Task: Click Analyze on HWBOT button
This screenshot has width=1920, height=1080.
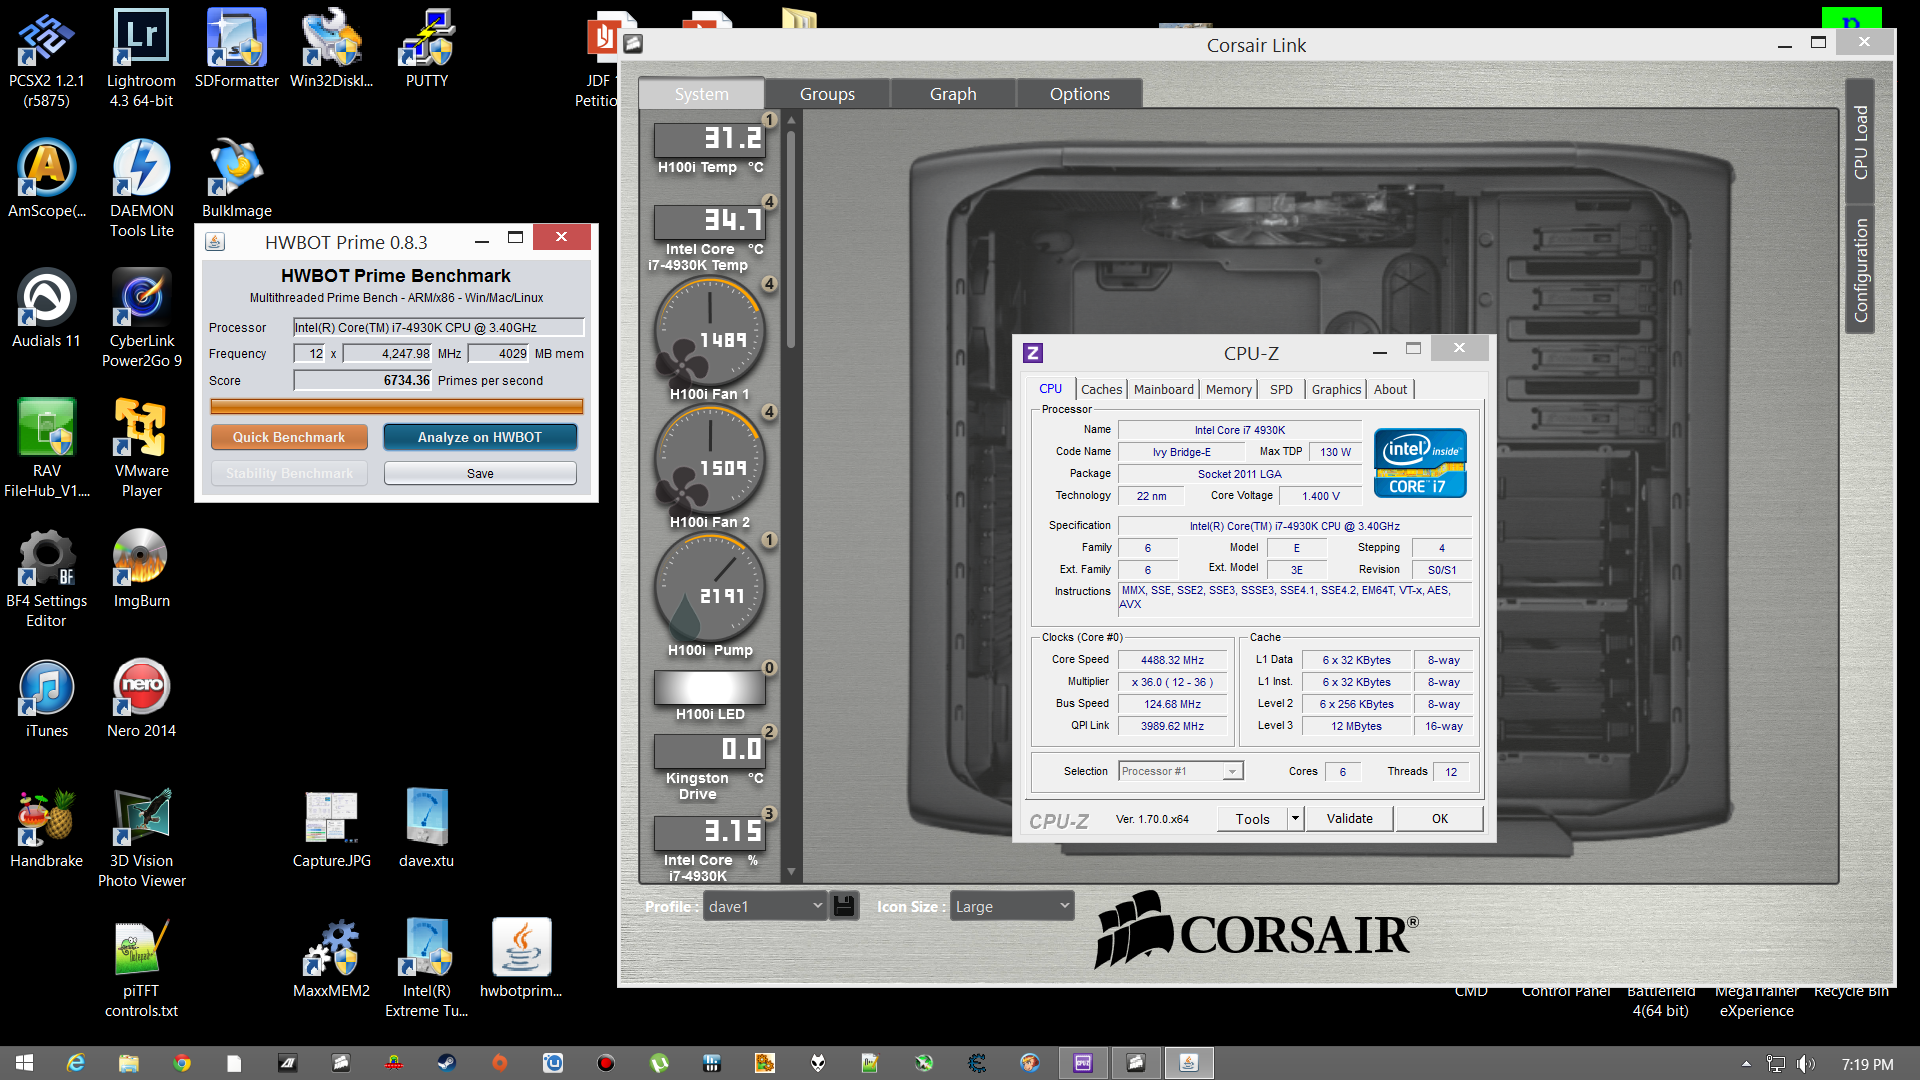Action: [480, 437]
